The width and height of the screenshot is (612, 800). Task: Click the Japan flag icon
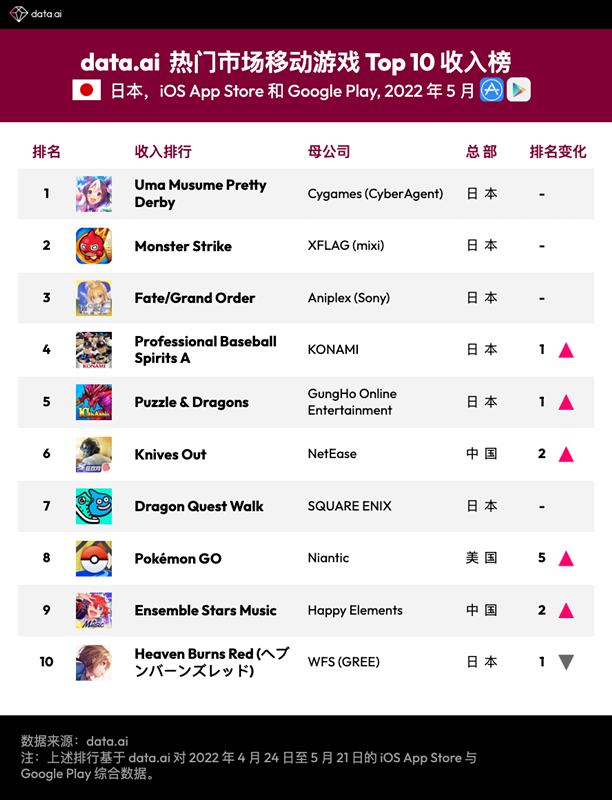88,90
